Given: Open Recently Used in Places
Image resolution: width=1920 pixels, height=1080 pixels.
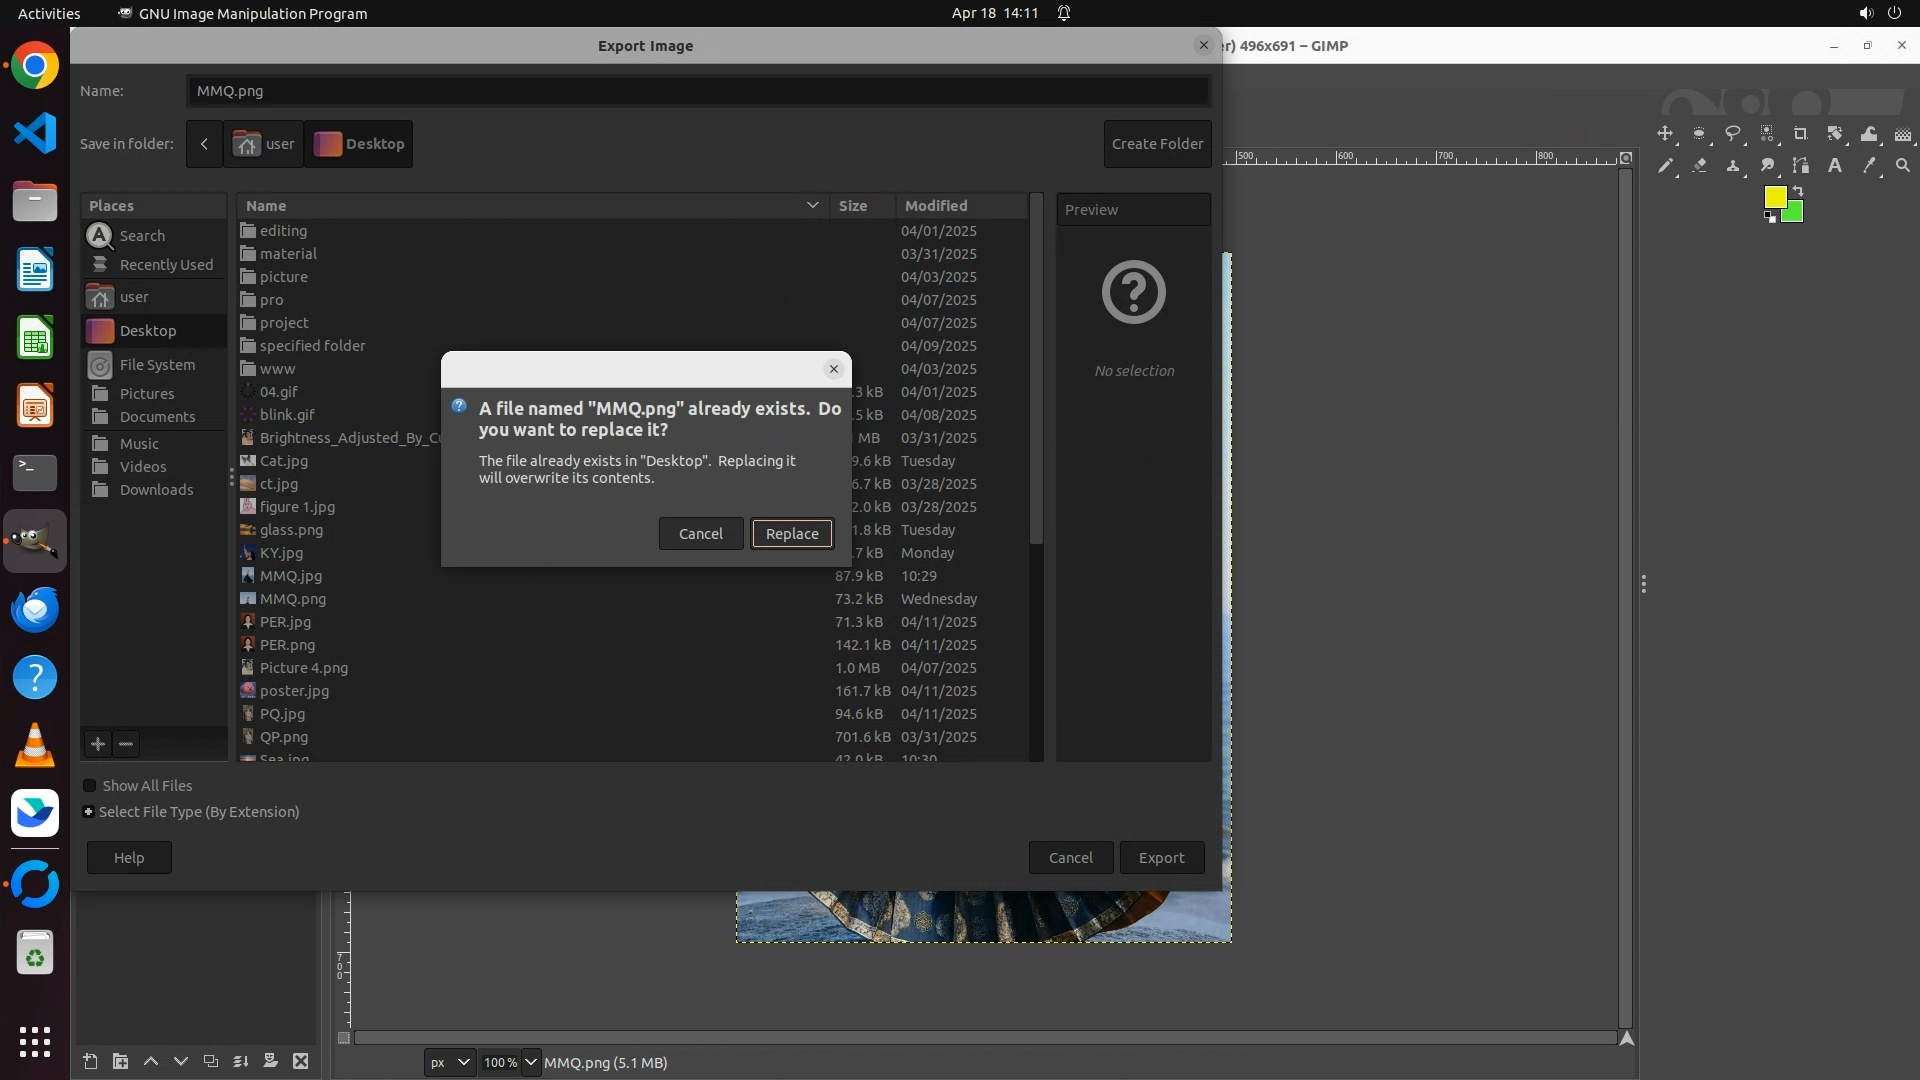Looking at the screenshot, I should coord(165,265).
